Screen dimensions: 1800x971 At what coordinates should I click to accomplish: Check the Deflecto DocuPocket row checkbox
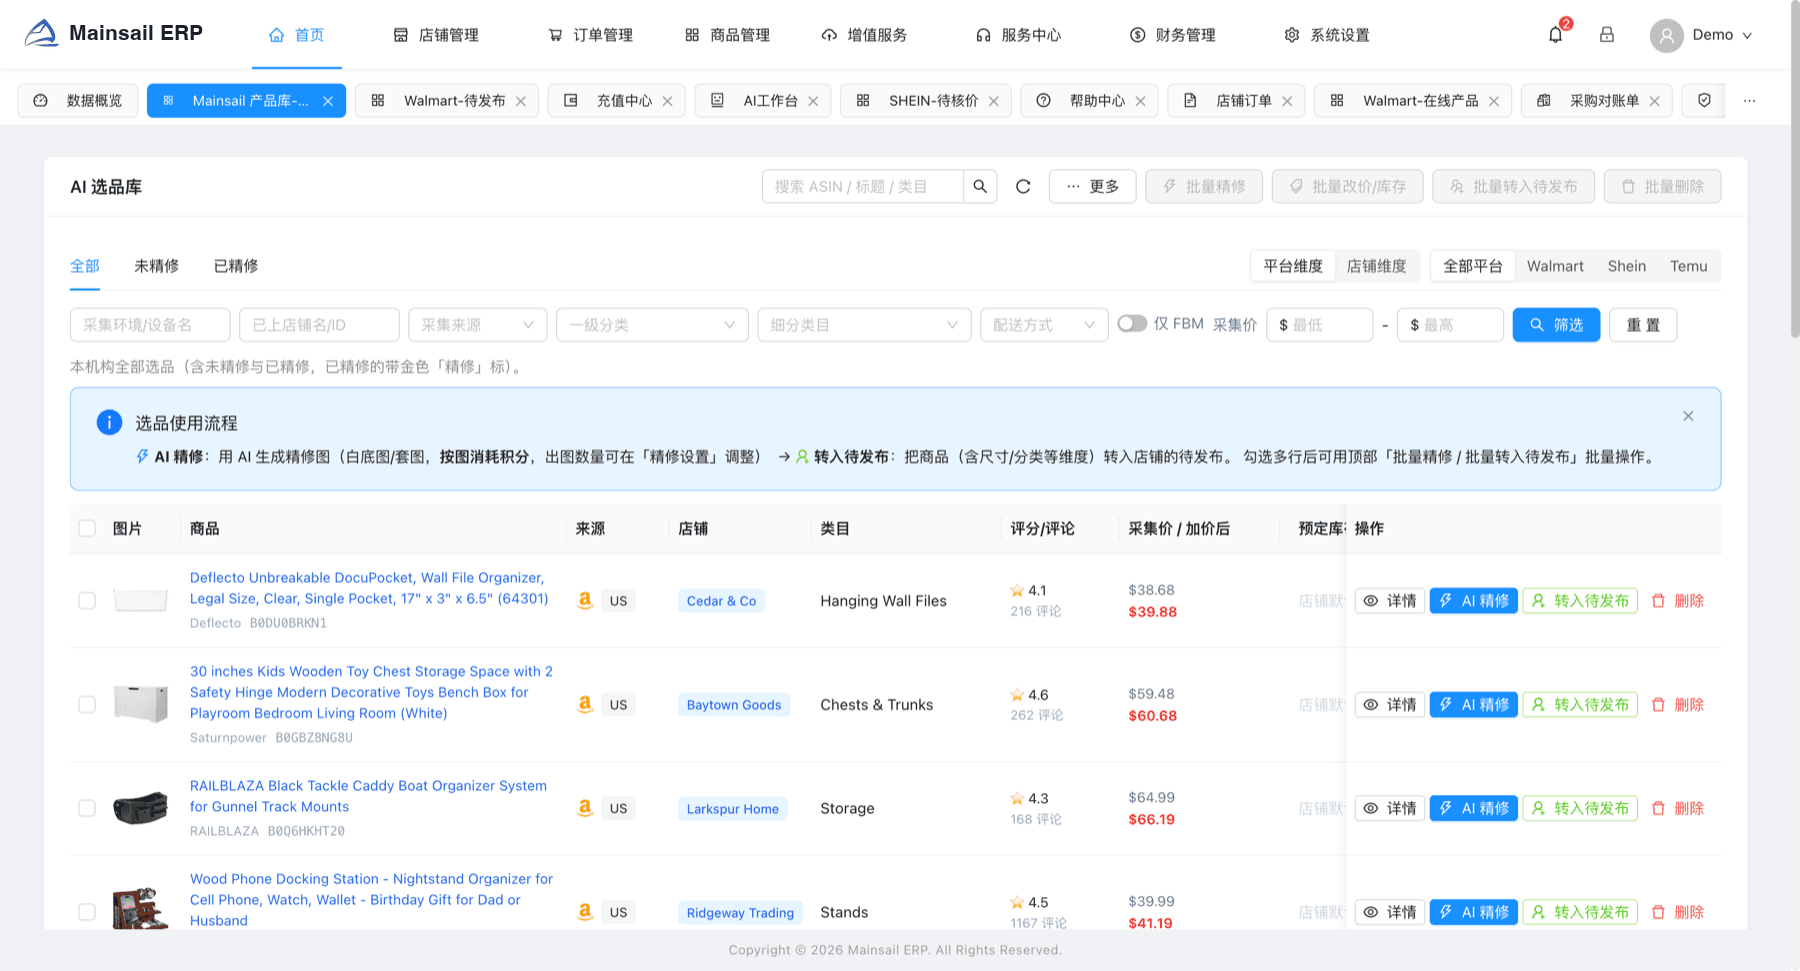[x=87, y=601]
